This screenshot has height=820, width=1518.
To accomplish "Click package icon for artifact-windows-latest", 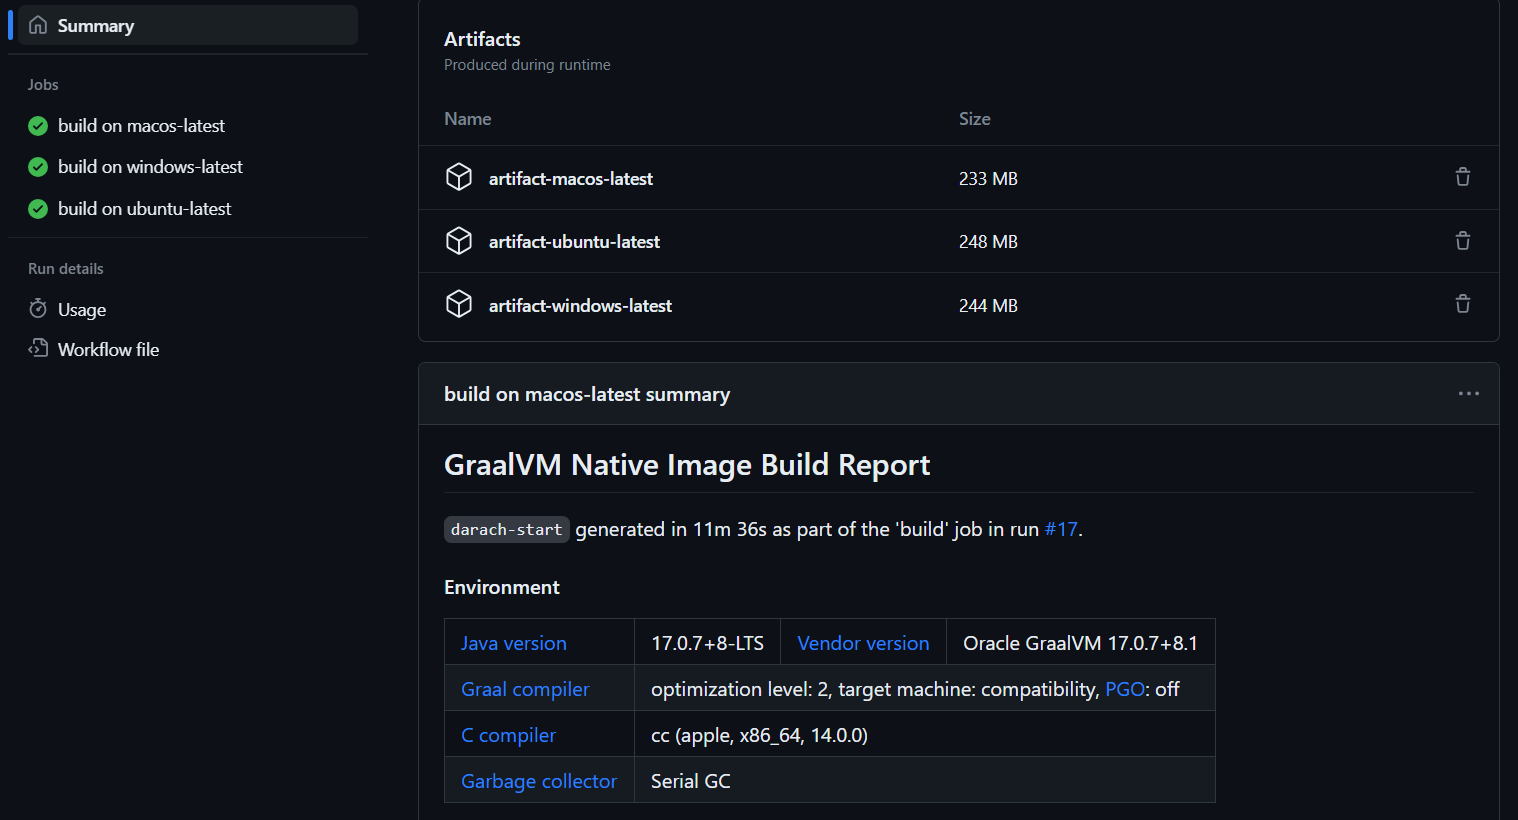I will coord(459,304).
